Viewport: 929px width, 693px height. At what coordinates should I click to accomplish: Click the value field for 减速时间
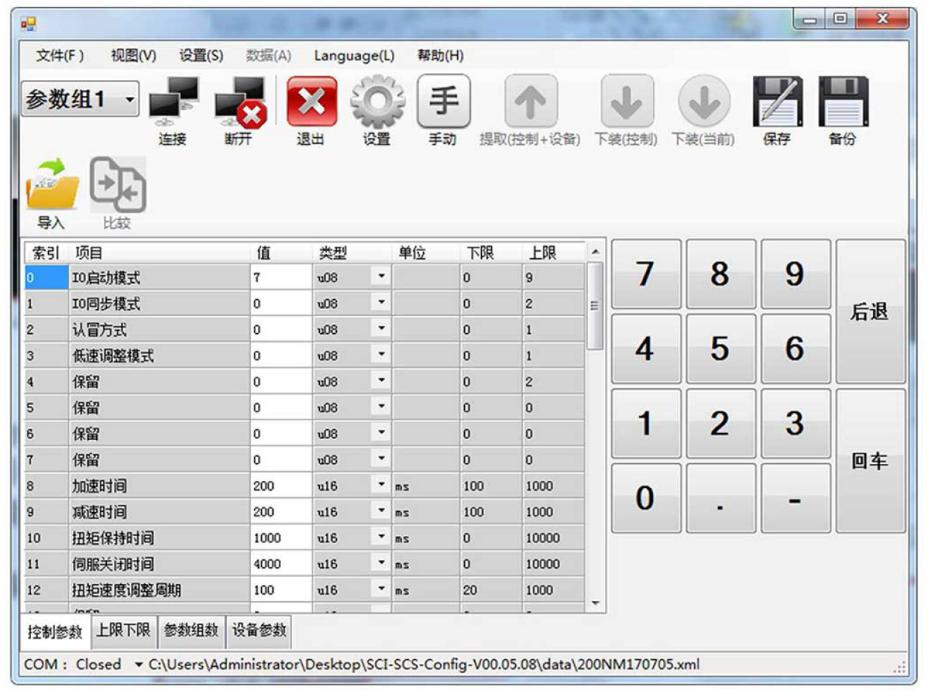tap(280, 512)
